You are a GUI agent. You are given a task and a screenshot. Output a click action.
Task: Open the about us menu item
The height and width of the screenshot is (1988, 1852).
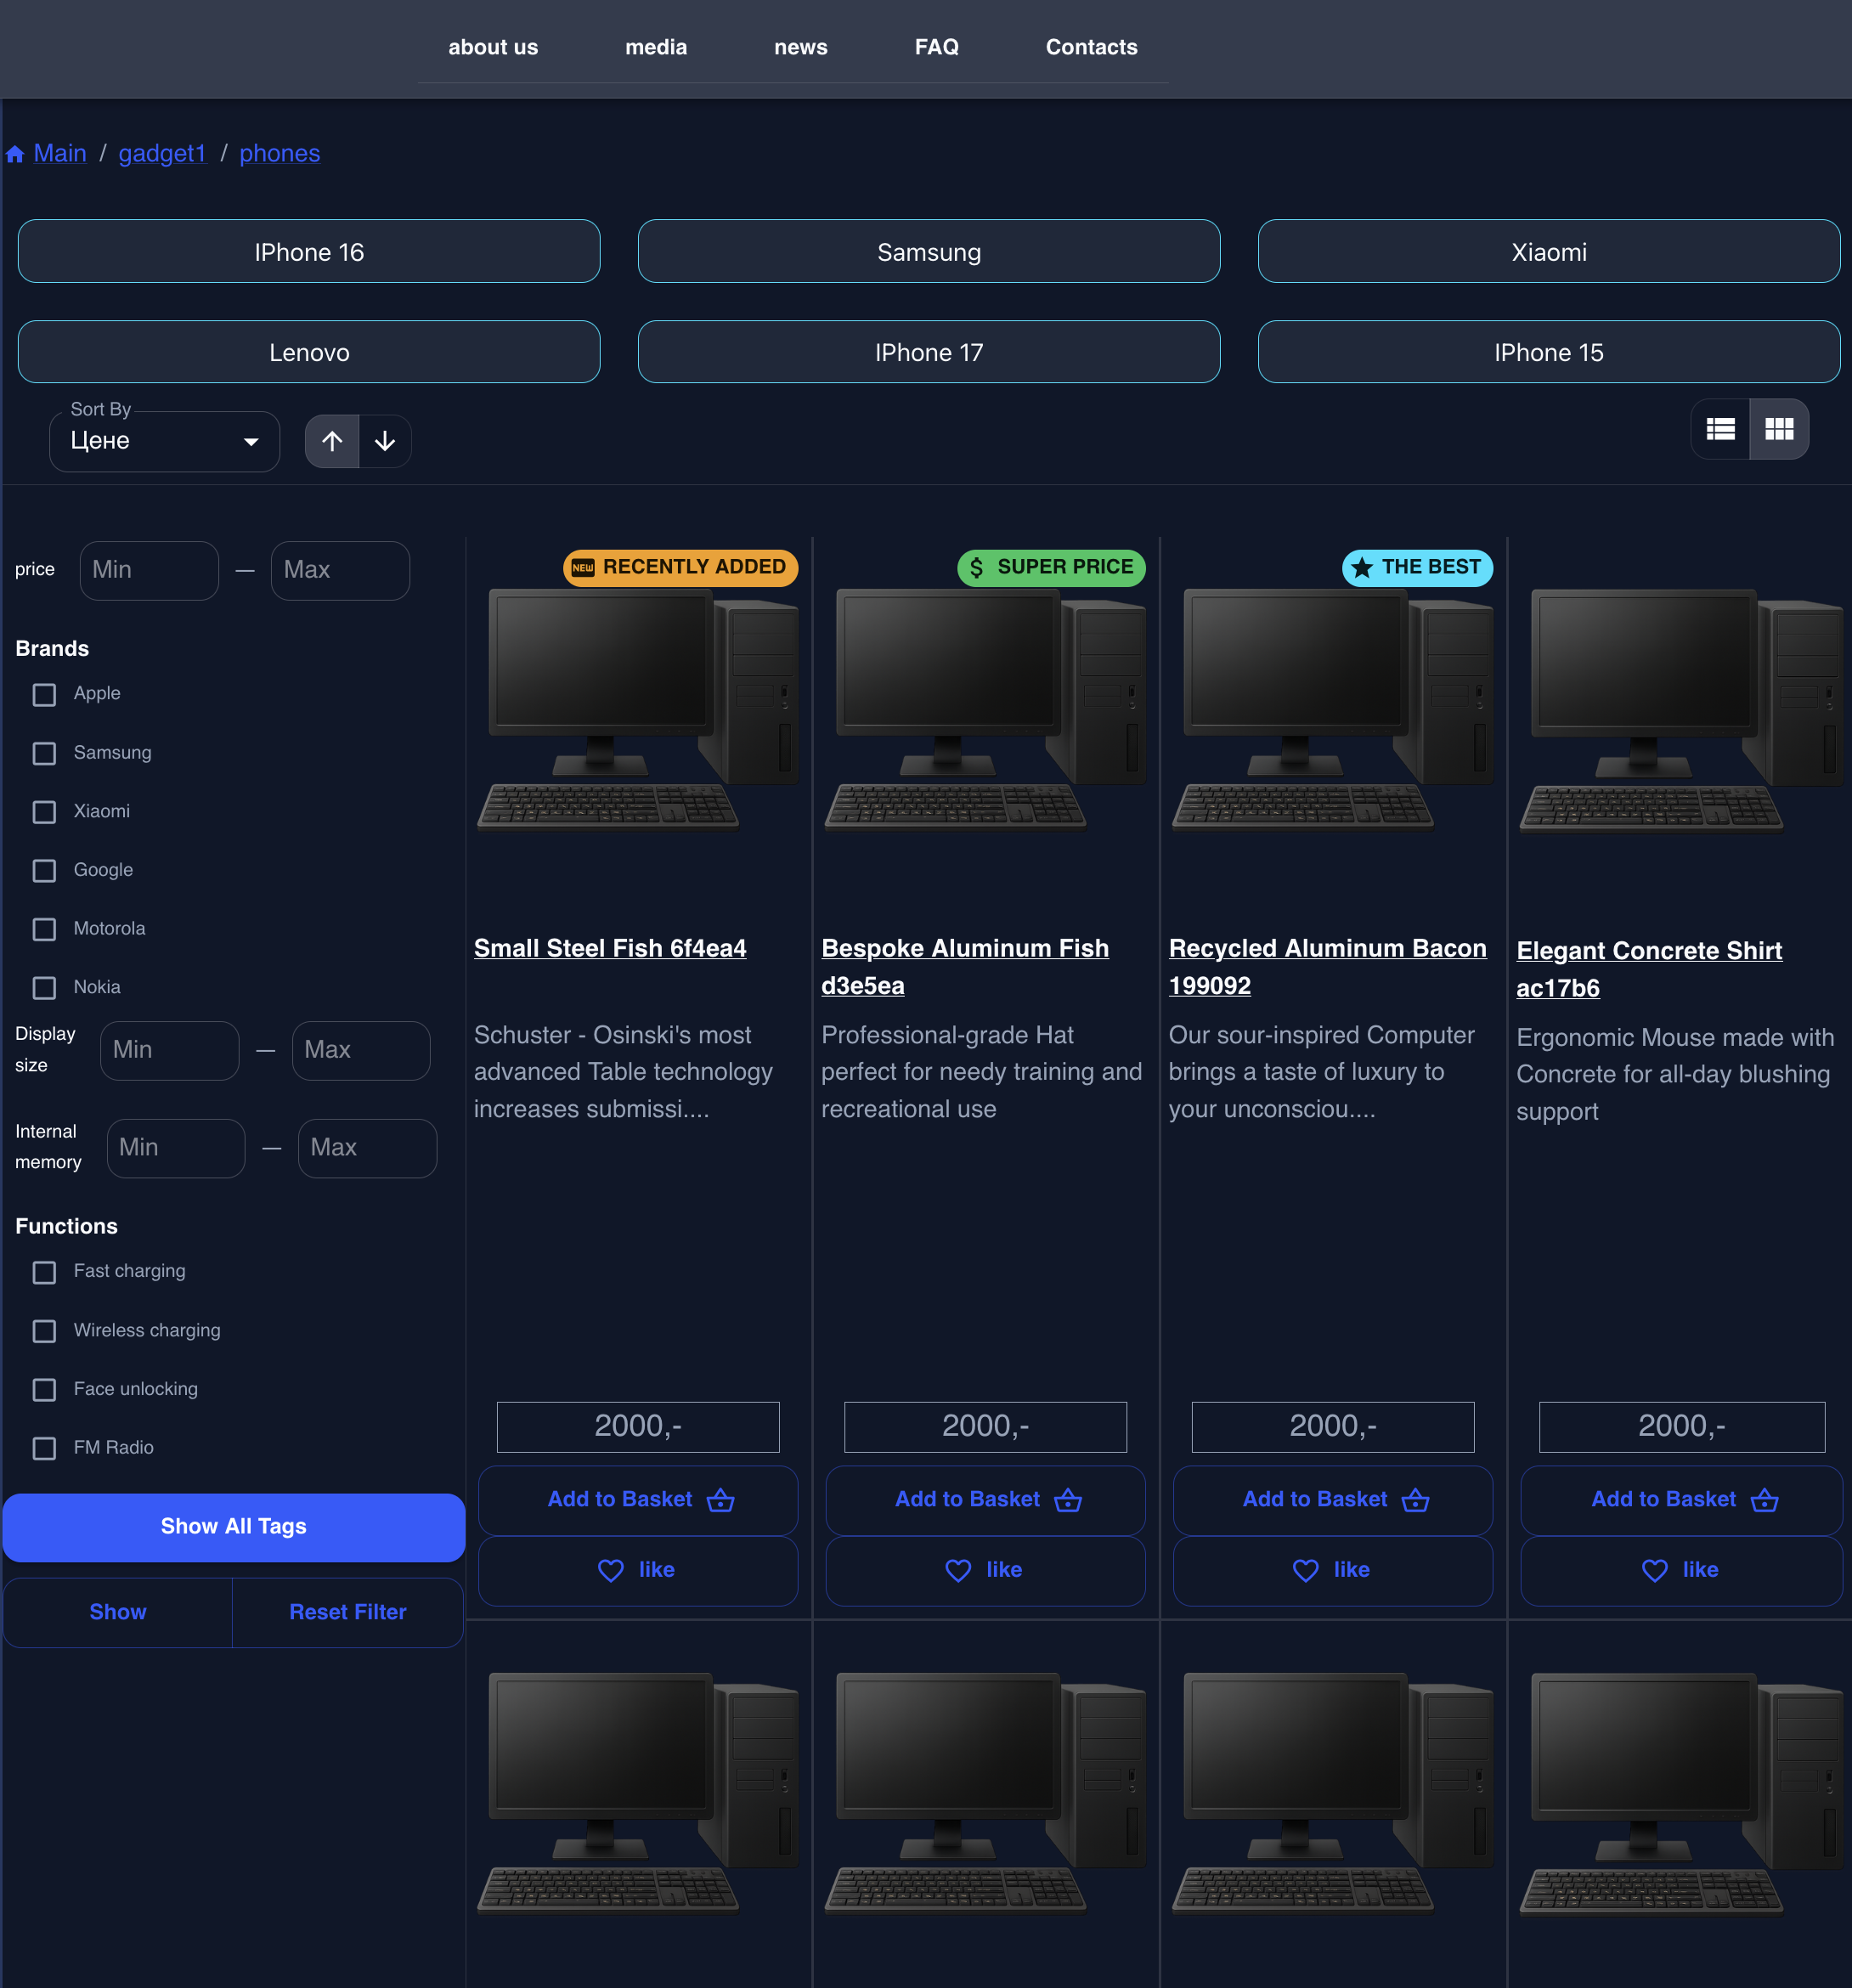(x=493, y=47)
